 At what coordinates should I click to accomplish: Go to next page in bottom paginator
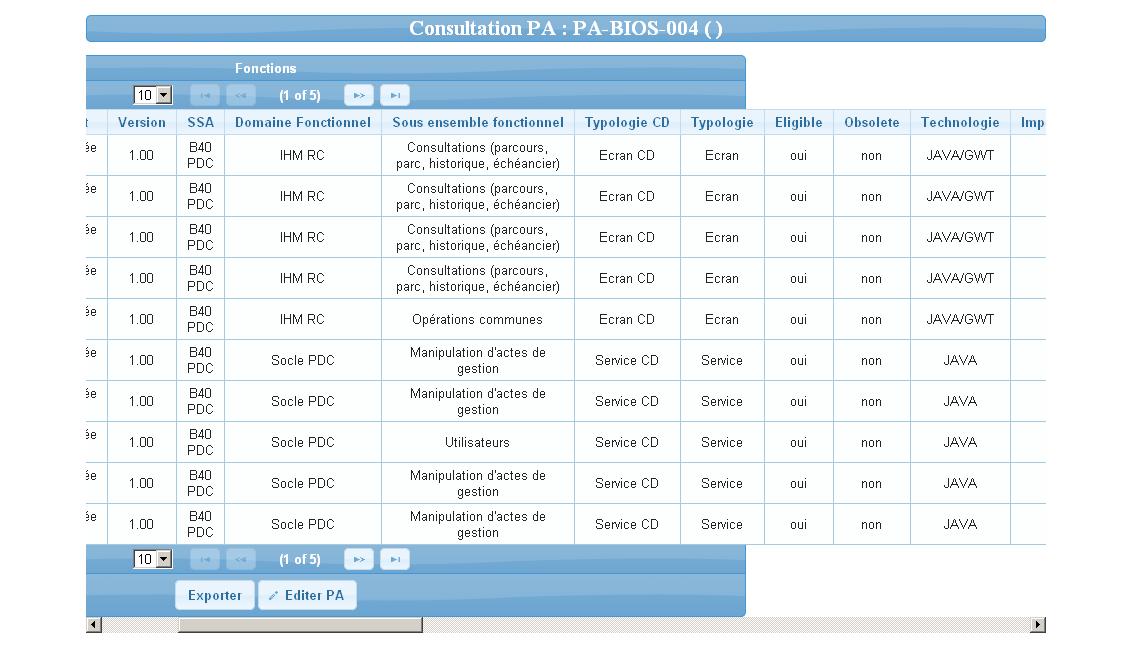pos(359,559)
